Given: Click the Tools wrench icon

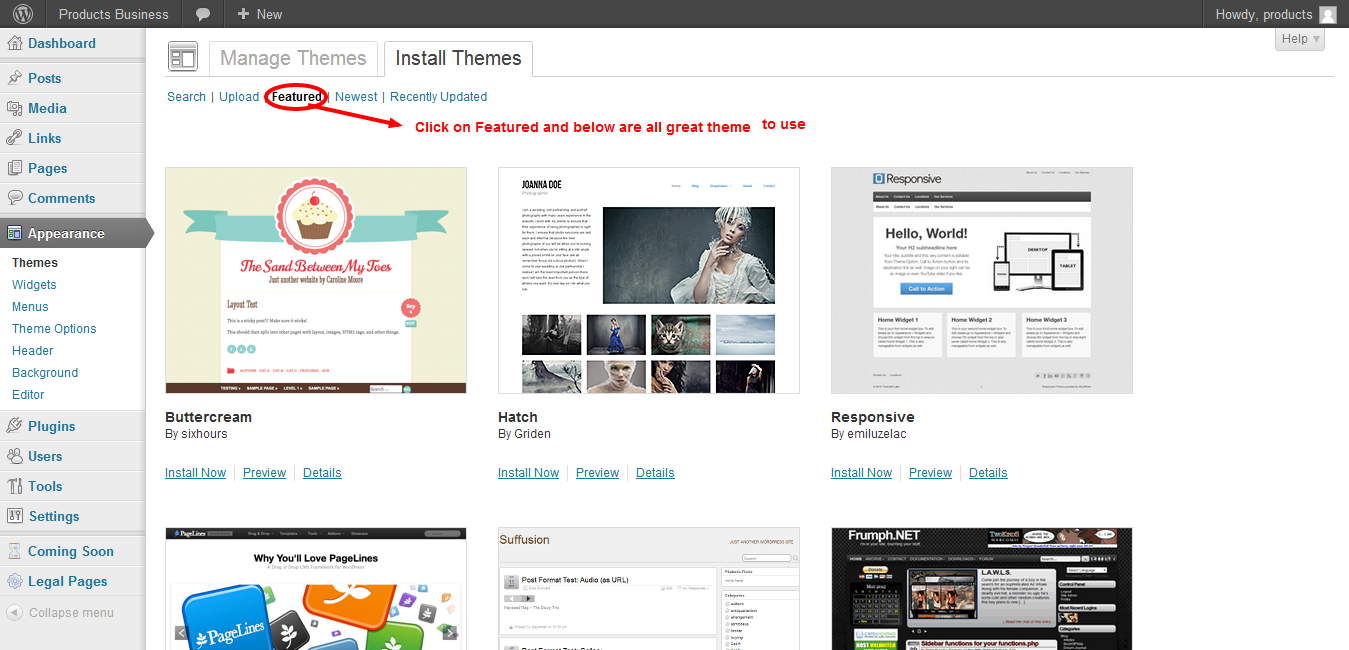Looking at the screenshot, I should (15, 486).
